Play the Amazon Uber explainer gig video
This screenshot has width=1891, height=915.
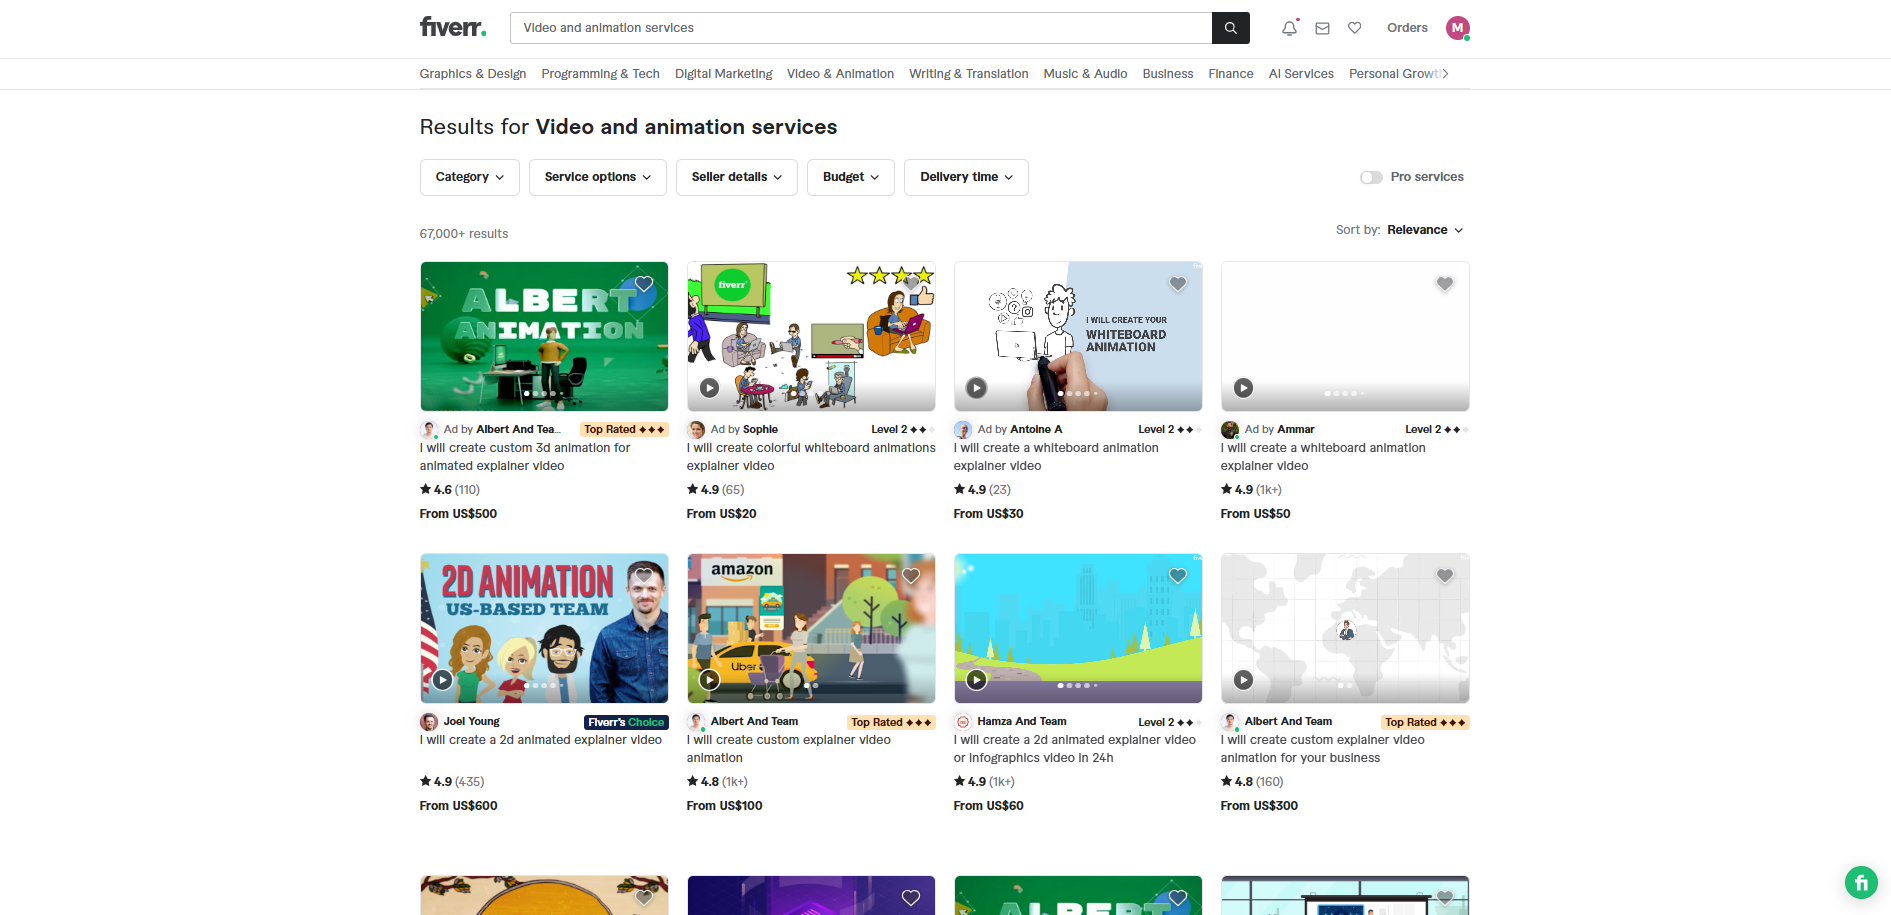(x=709, y=680)
